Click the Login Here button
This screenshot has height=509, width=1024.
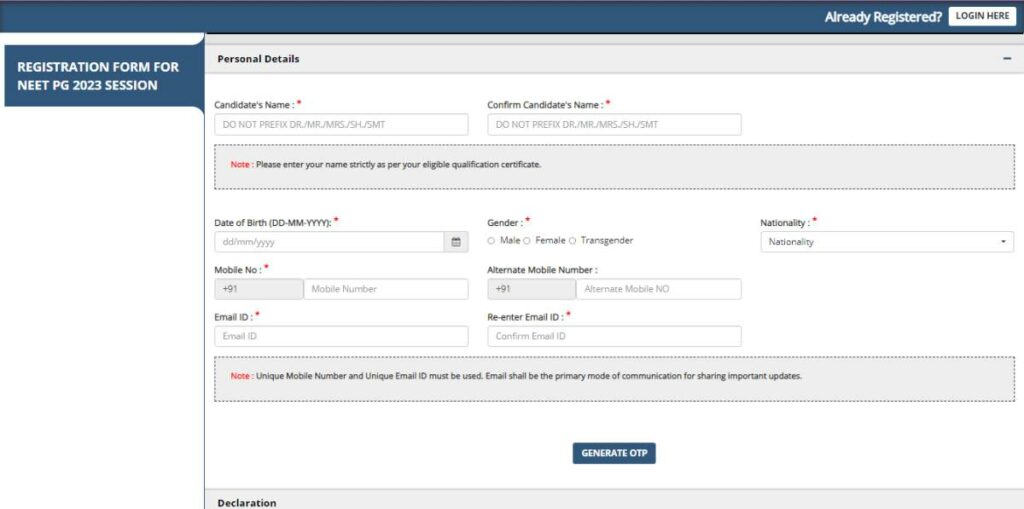click(982, 16)
